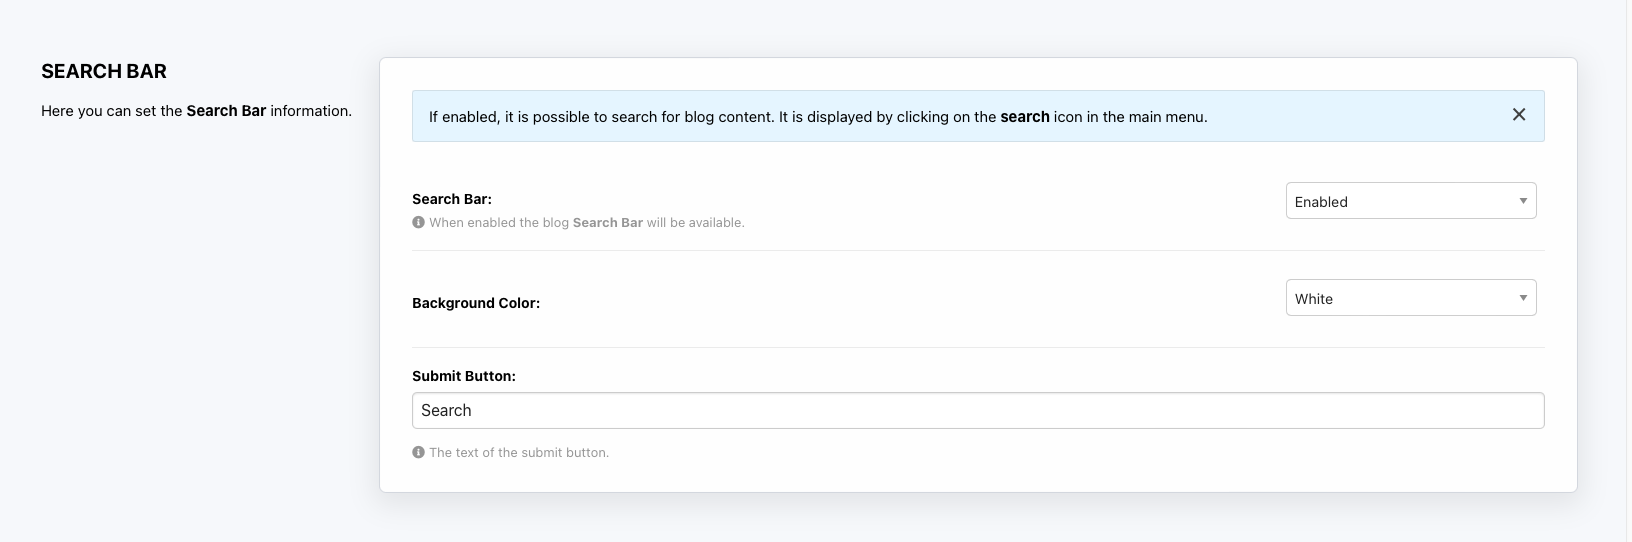The height and width of the screenshot is (542, 1632).
Task: Open the Background Color 'White' dropdown
Action: click(1400, 298)
